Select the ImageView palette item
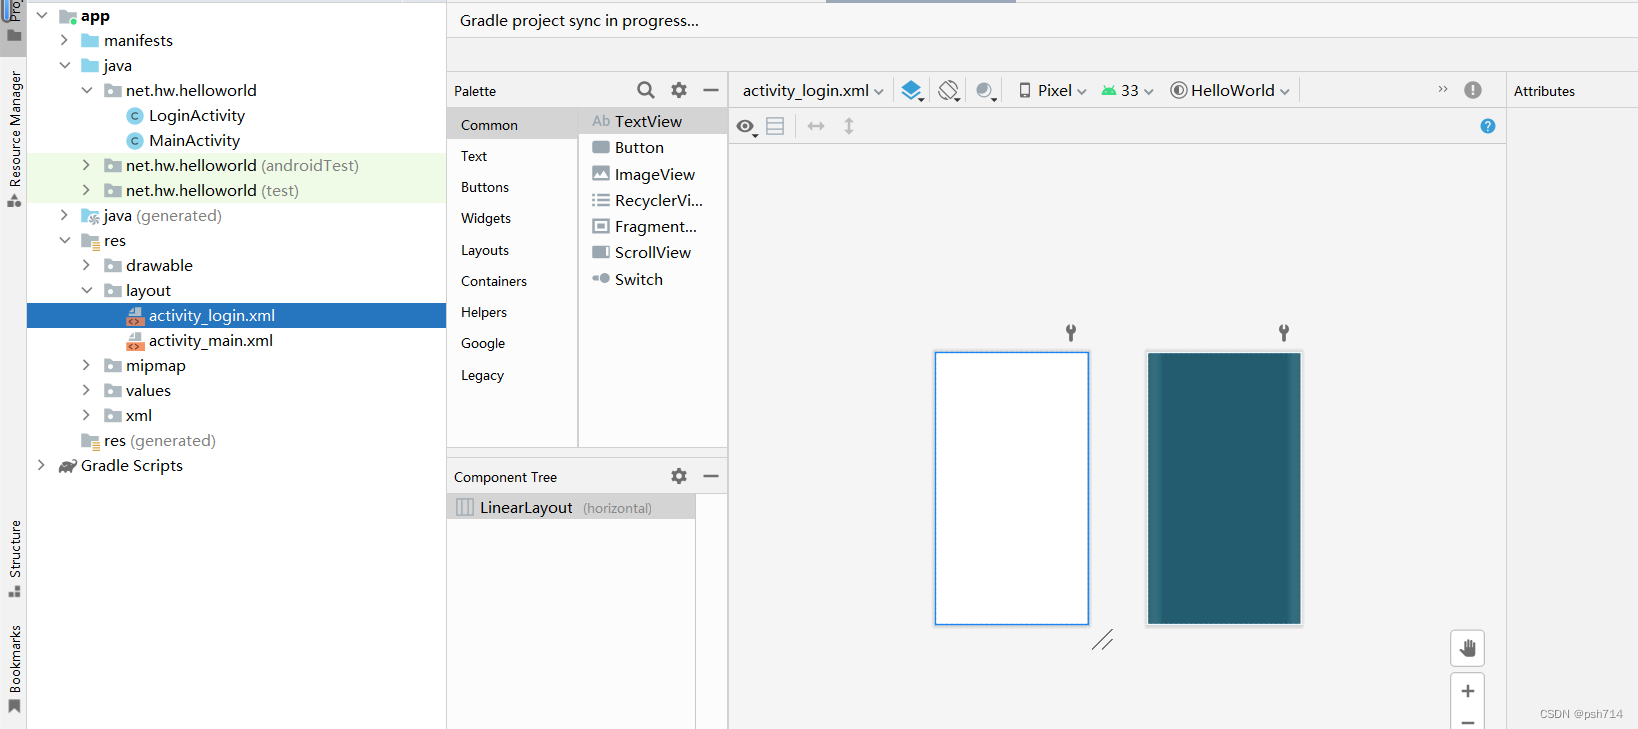This screenshot has width=1638, height=729. point(653,174)
